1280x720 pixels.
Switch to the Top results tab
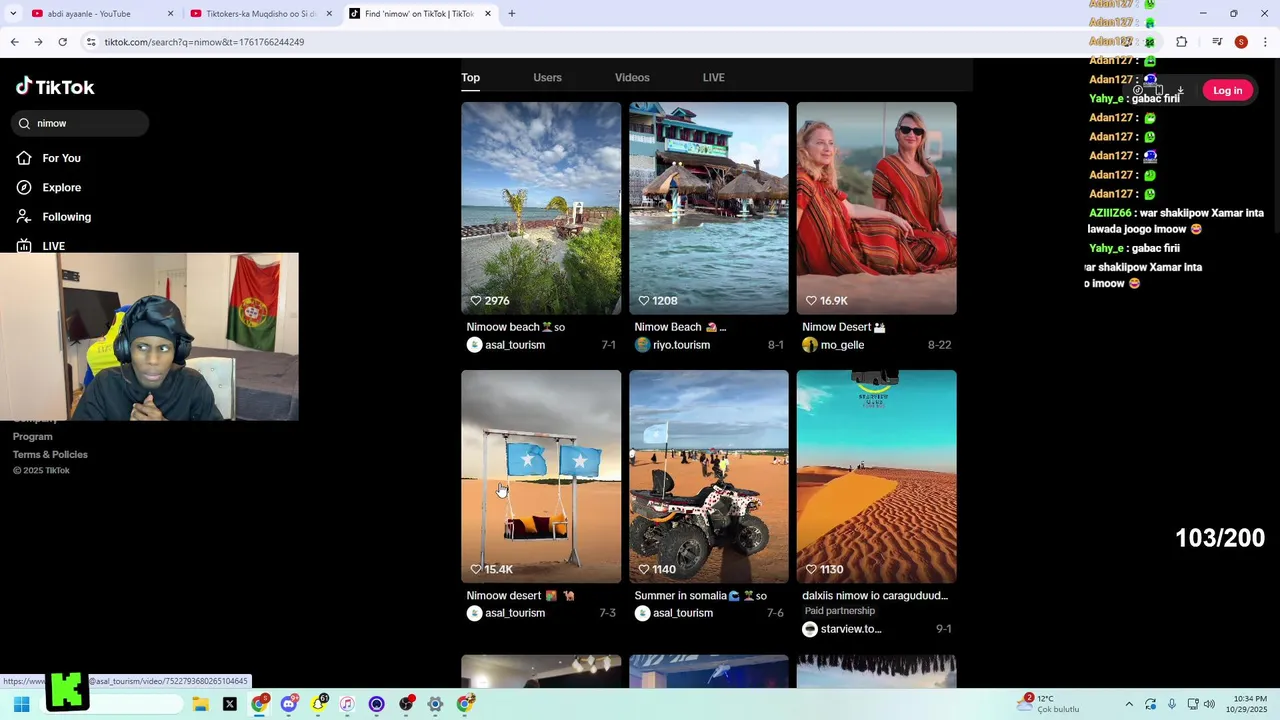coord(470,77)
